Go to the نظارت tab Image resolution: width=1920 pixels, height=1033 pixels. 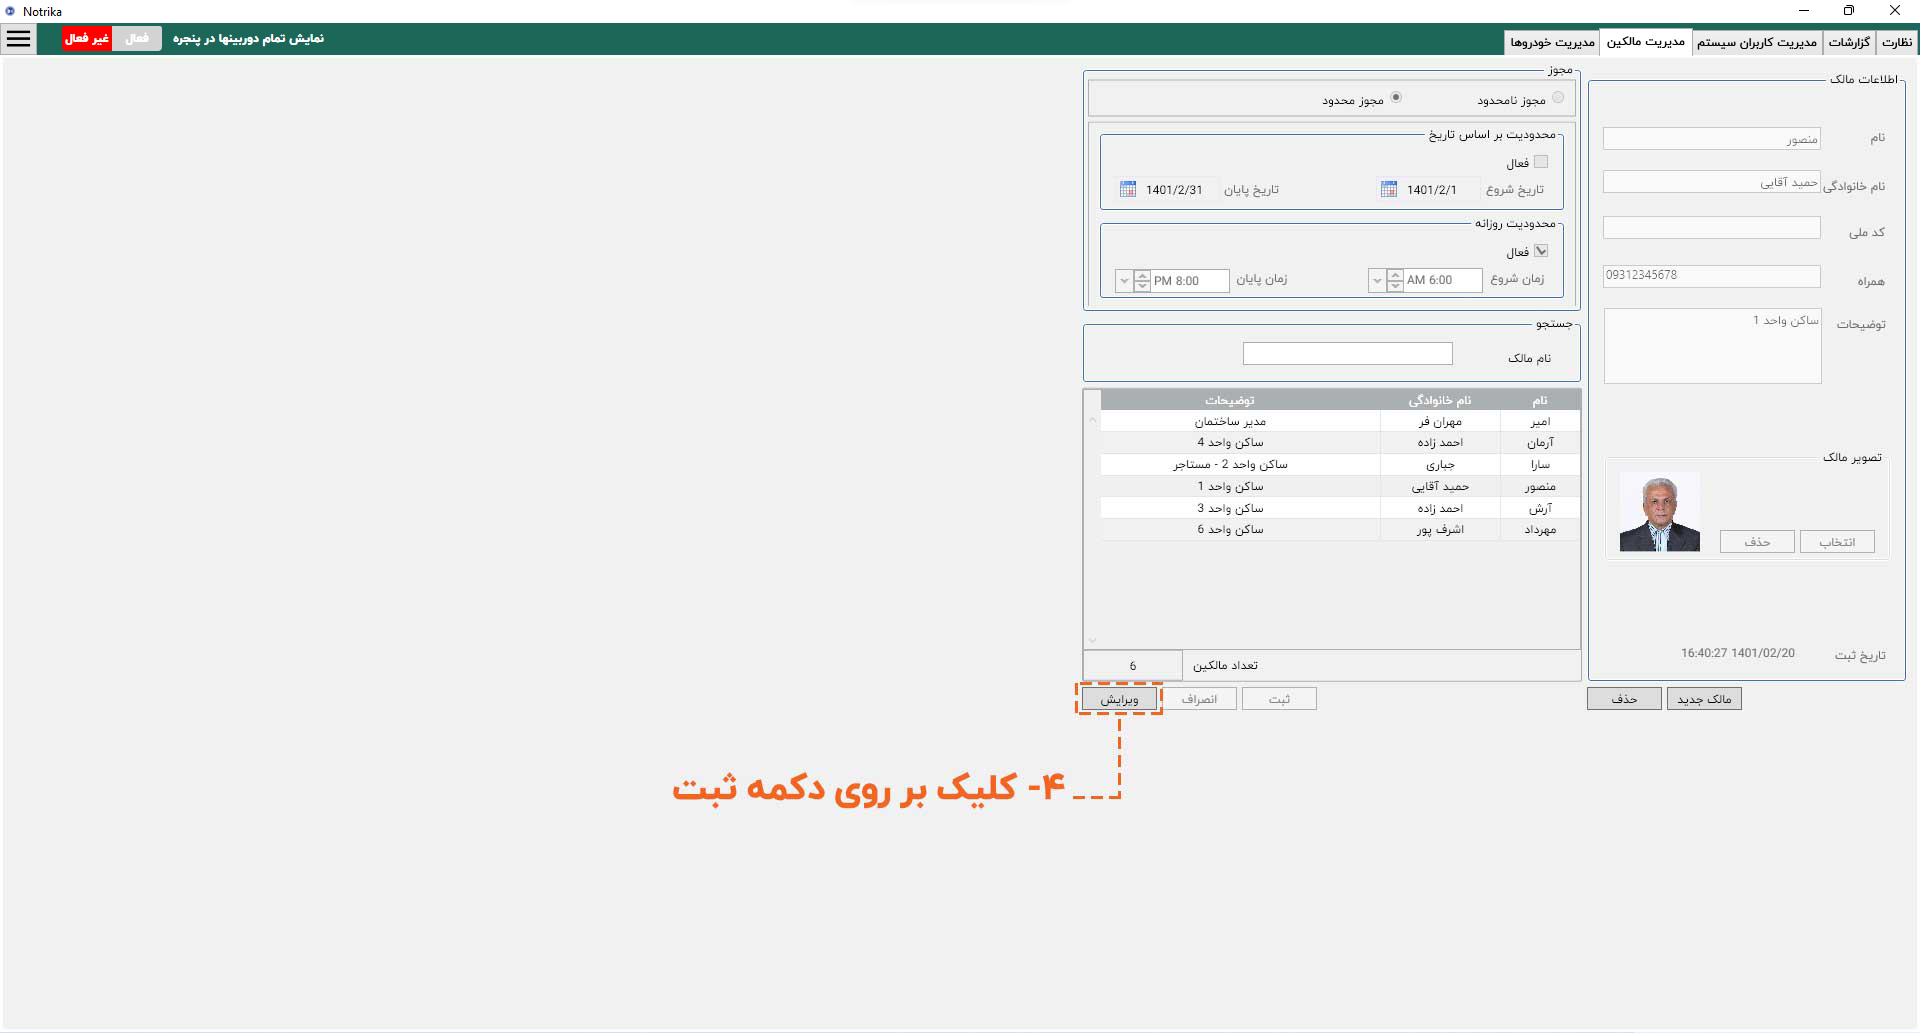click(x=1896, y=42)
